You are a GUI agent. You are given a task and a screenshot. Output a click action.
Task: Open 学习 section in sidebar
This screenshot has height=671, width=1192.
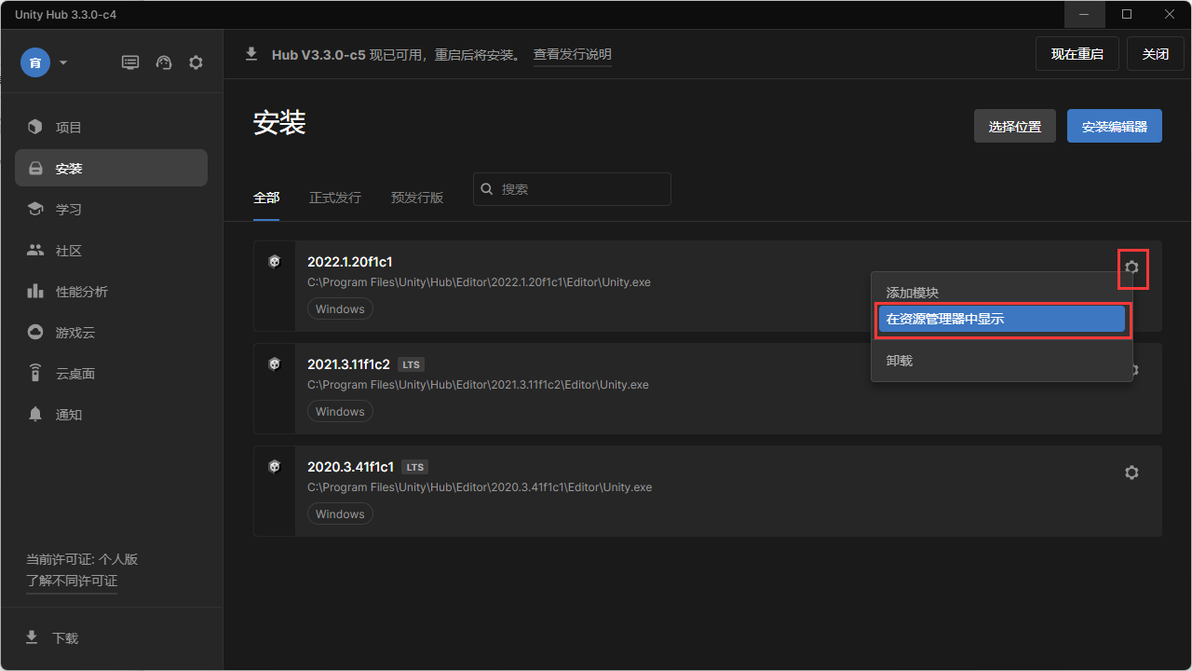click(x=111, y=209)
